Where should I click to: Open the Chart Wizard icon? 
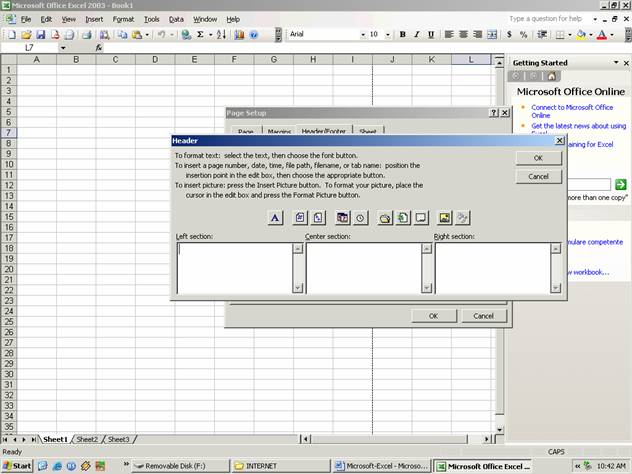239,35
